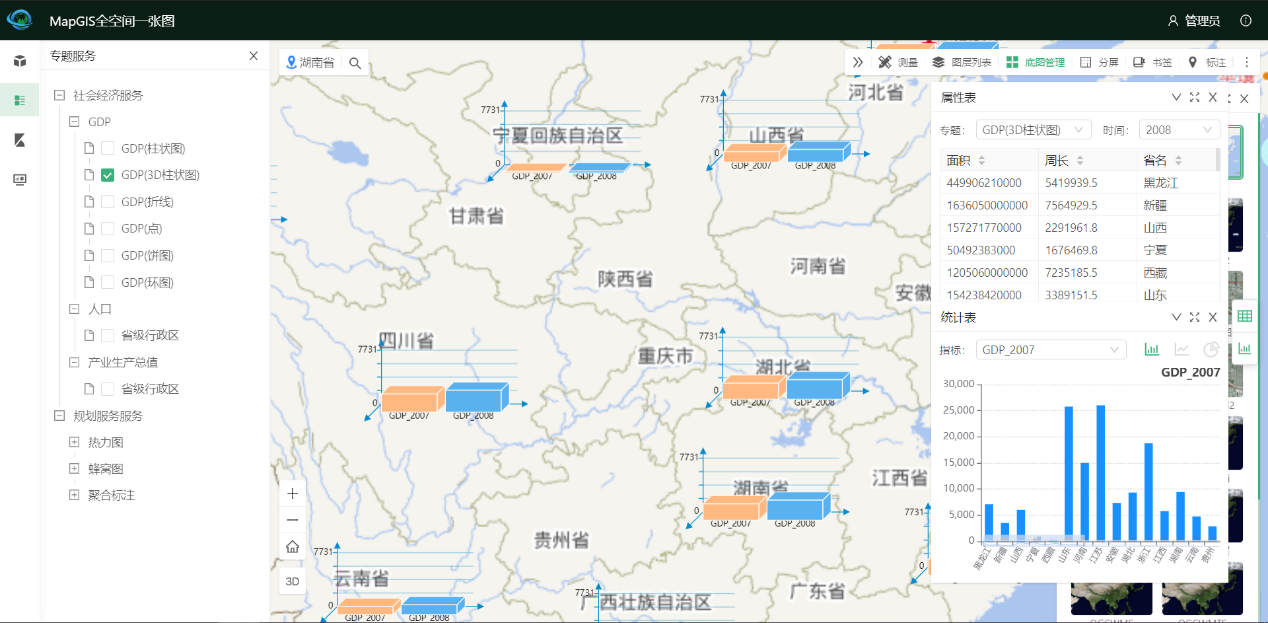Open the 指标 GDP_2007 dropdown
The image size is (1268, 623).
pyautogui.click(x=1051, y=350)
